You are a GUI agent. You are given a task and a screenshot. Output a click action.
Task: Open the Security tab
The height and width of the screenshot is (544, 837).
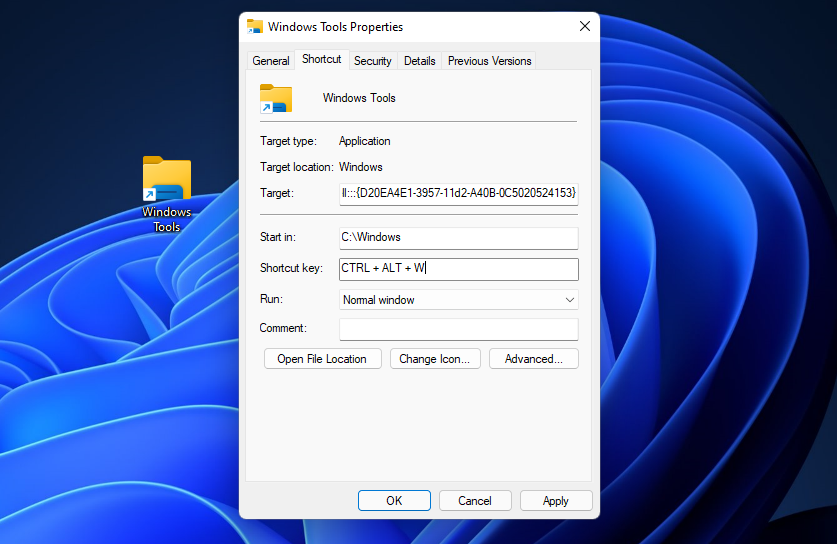373,61
